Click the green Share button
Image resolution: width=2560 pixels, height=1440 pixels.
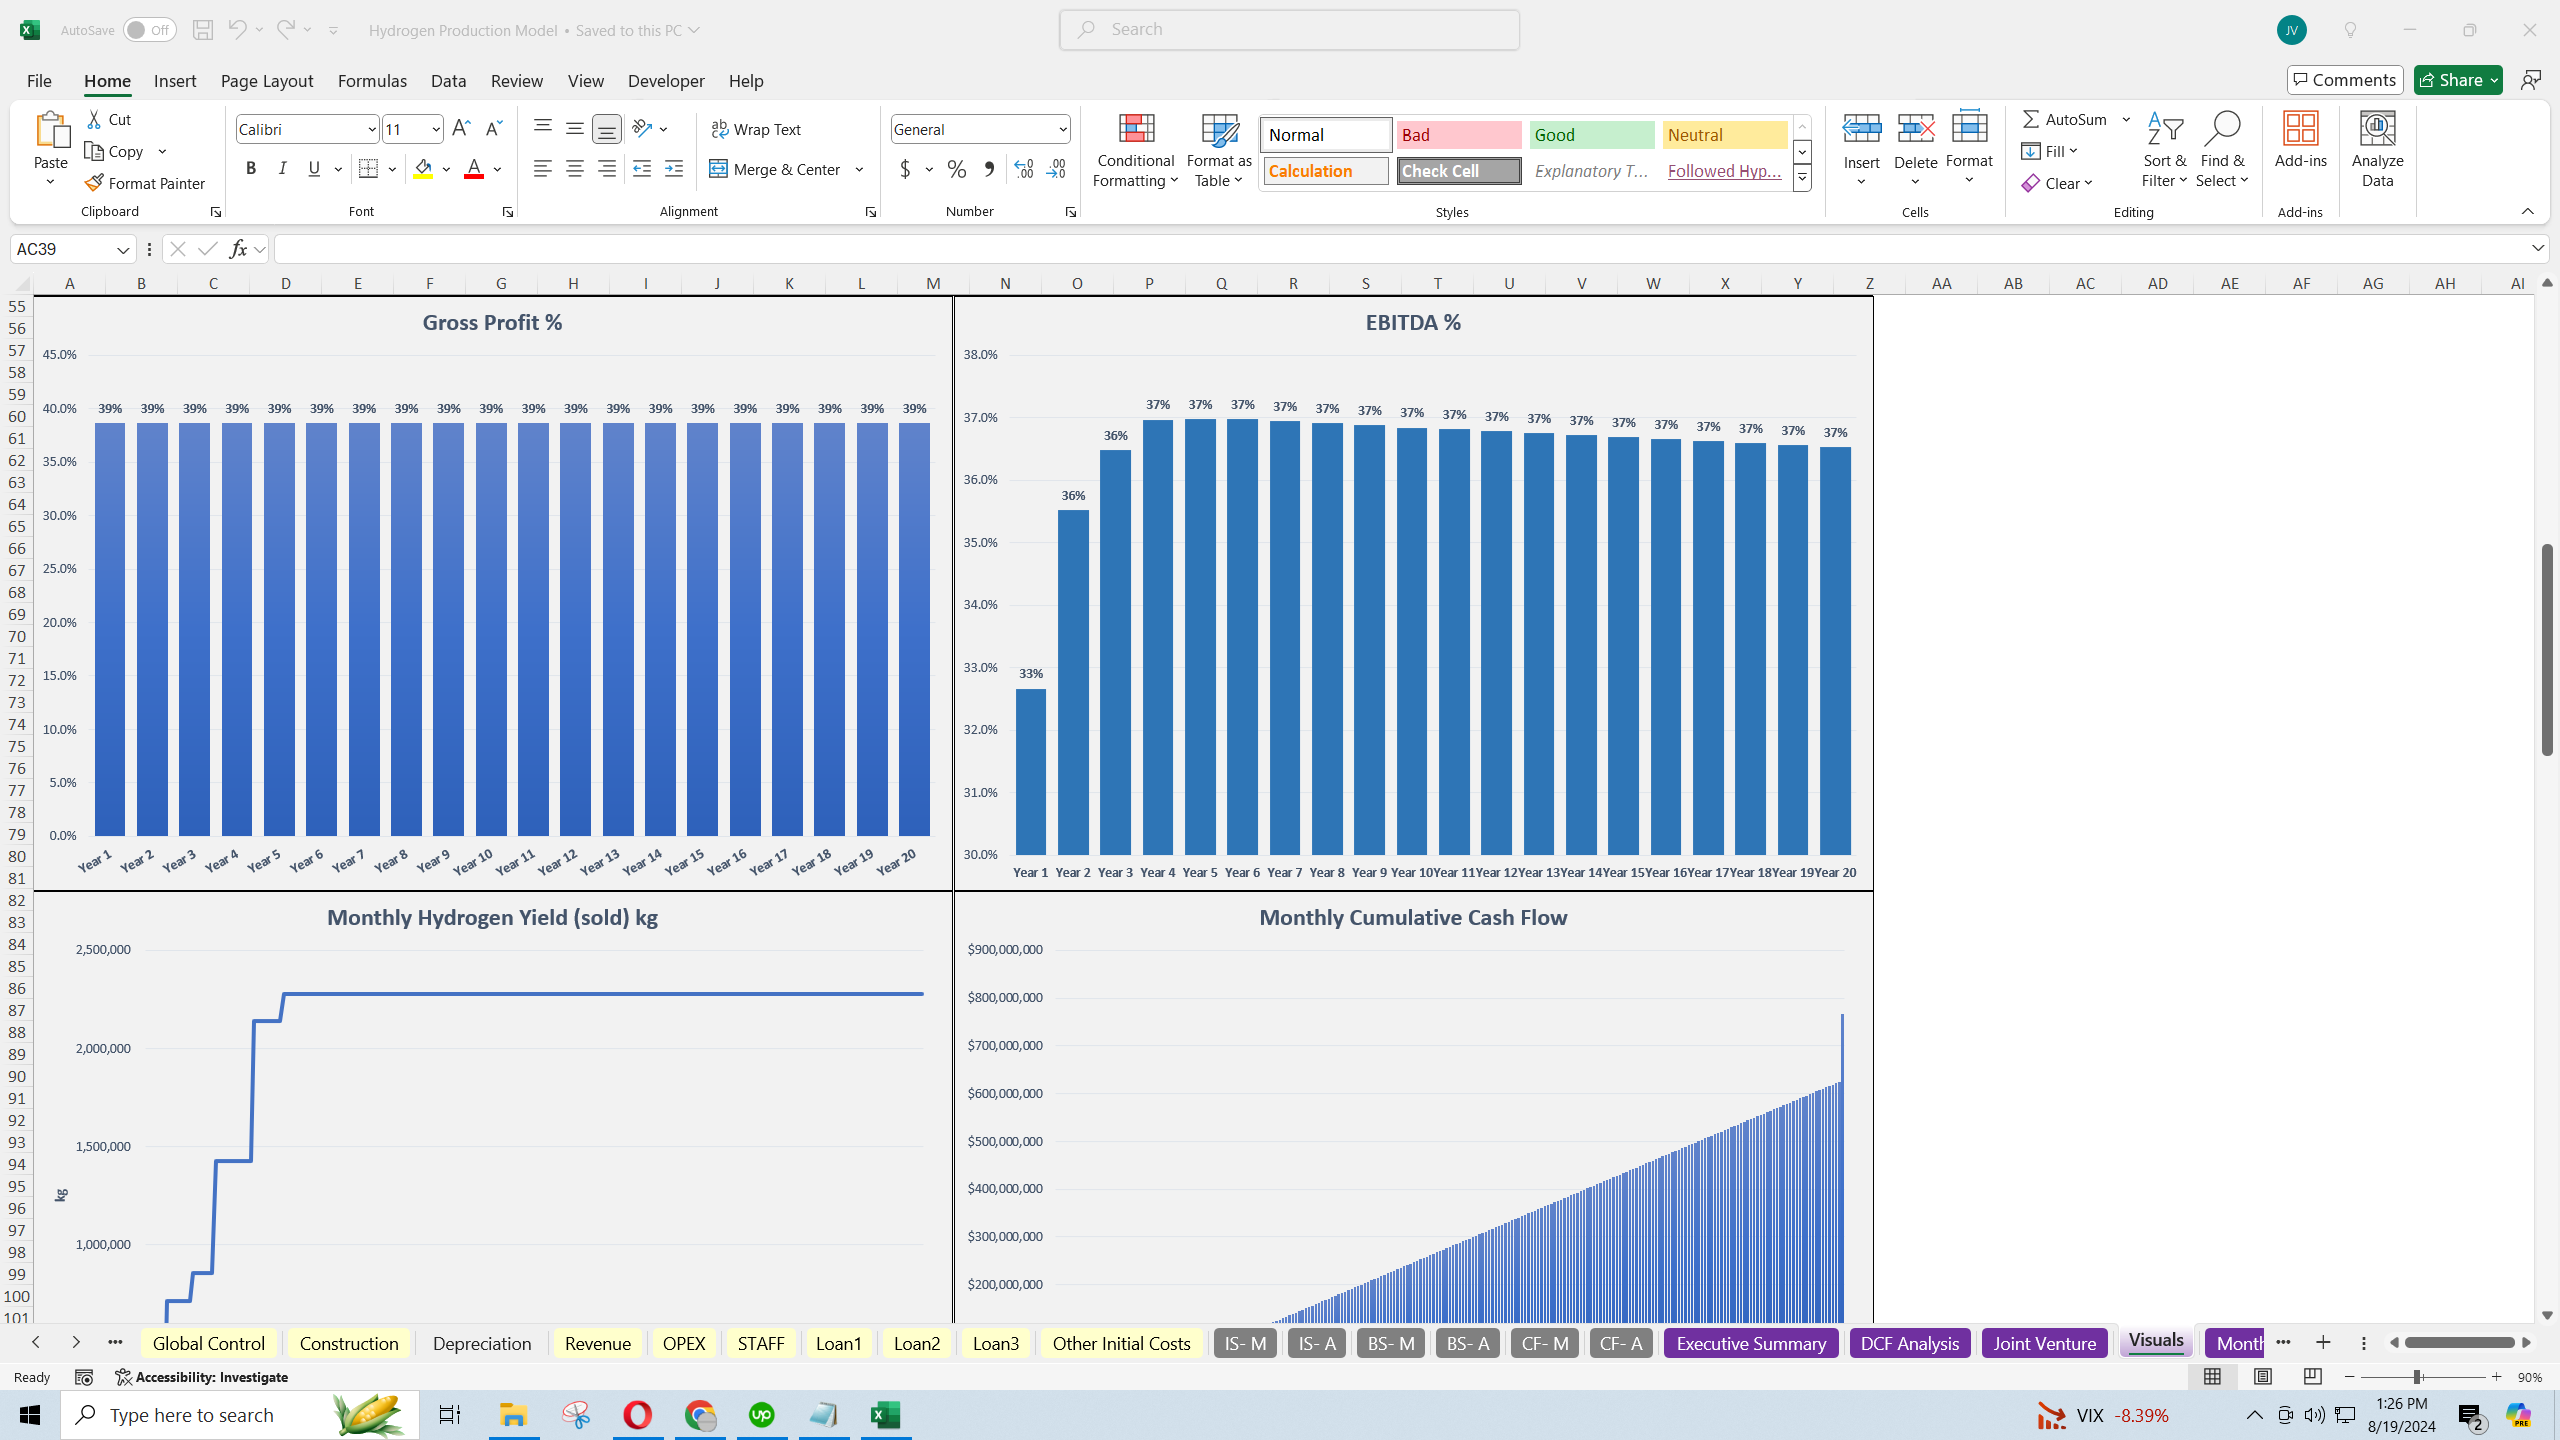[x=2458, y=80]
